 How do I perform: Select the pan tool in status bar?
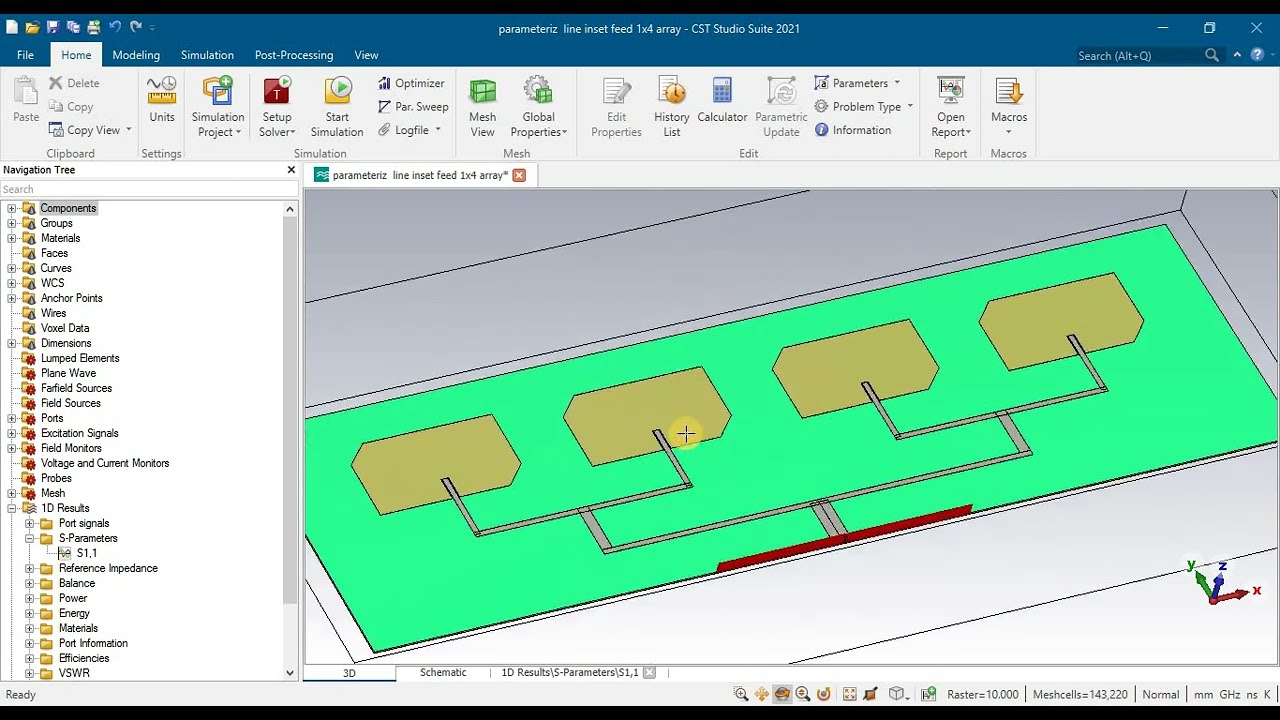pos(762,694)
